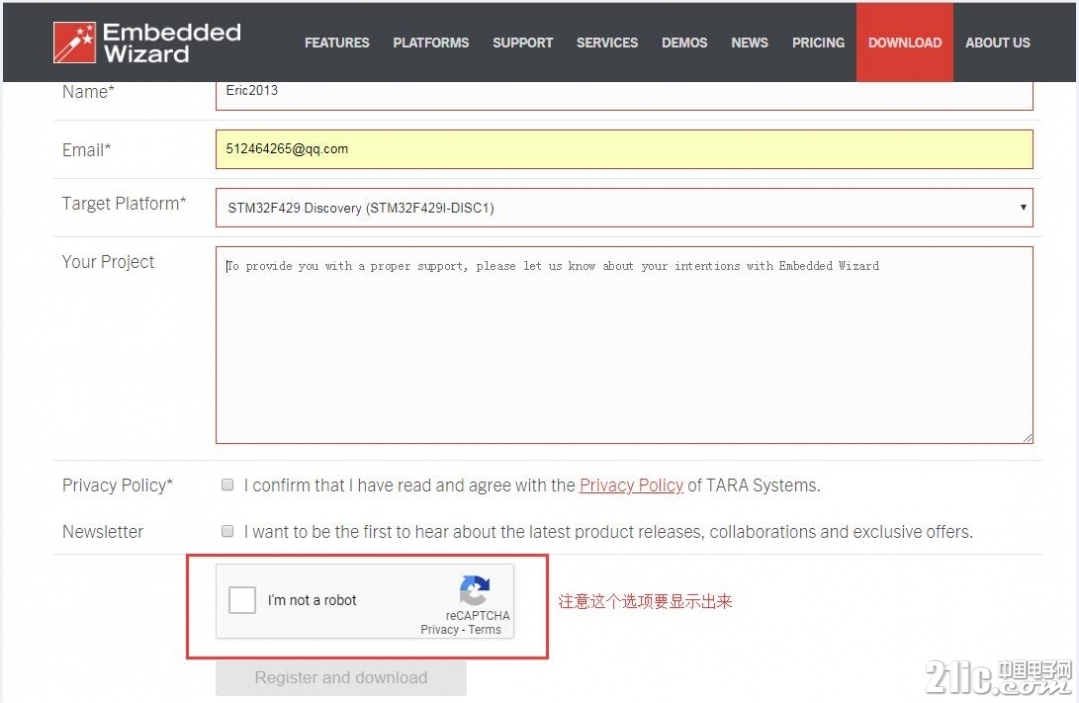Open the PRICING page
1079x703 pixels.
point(818,43)
